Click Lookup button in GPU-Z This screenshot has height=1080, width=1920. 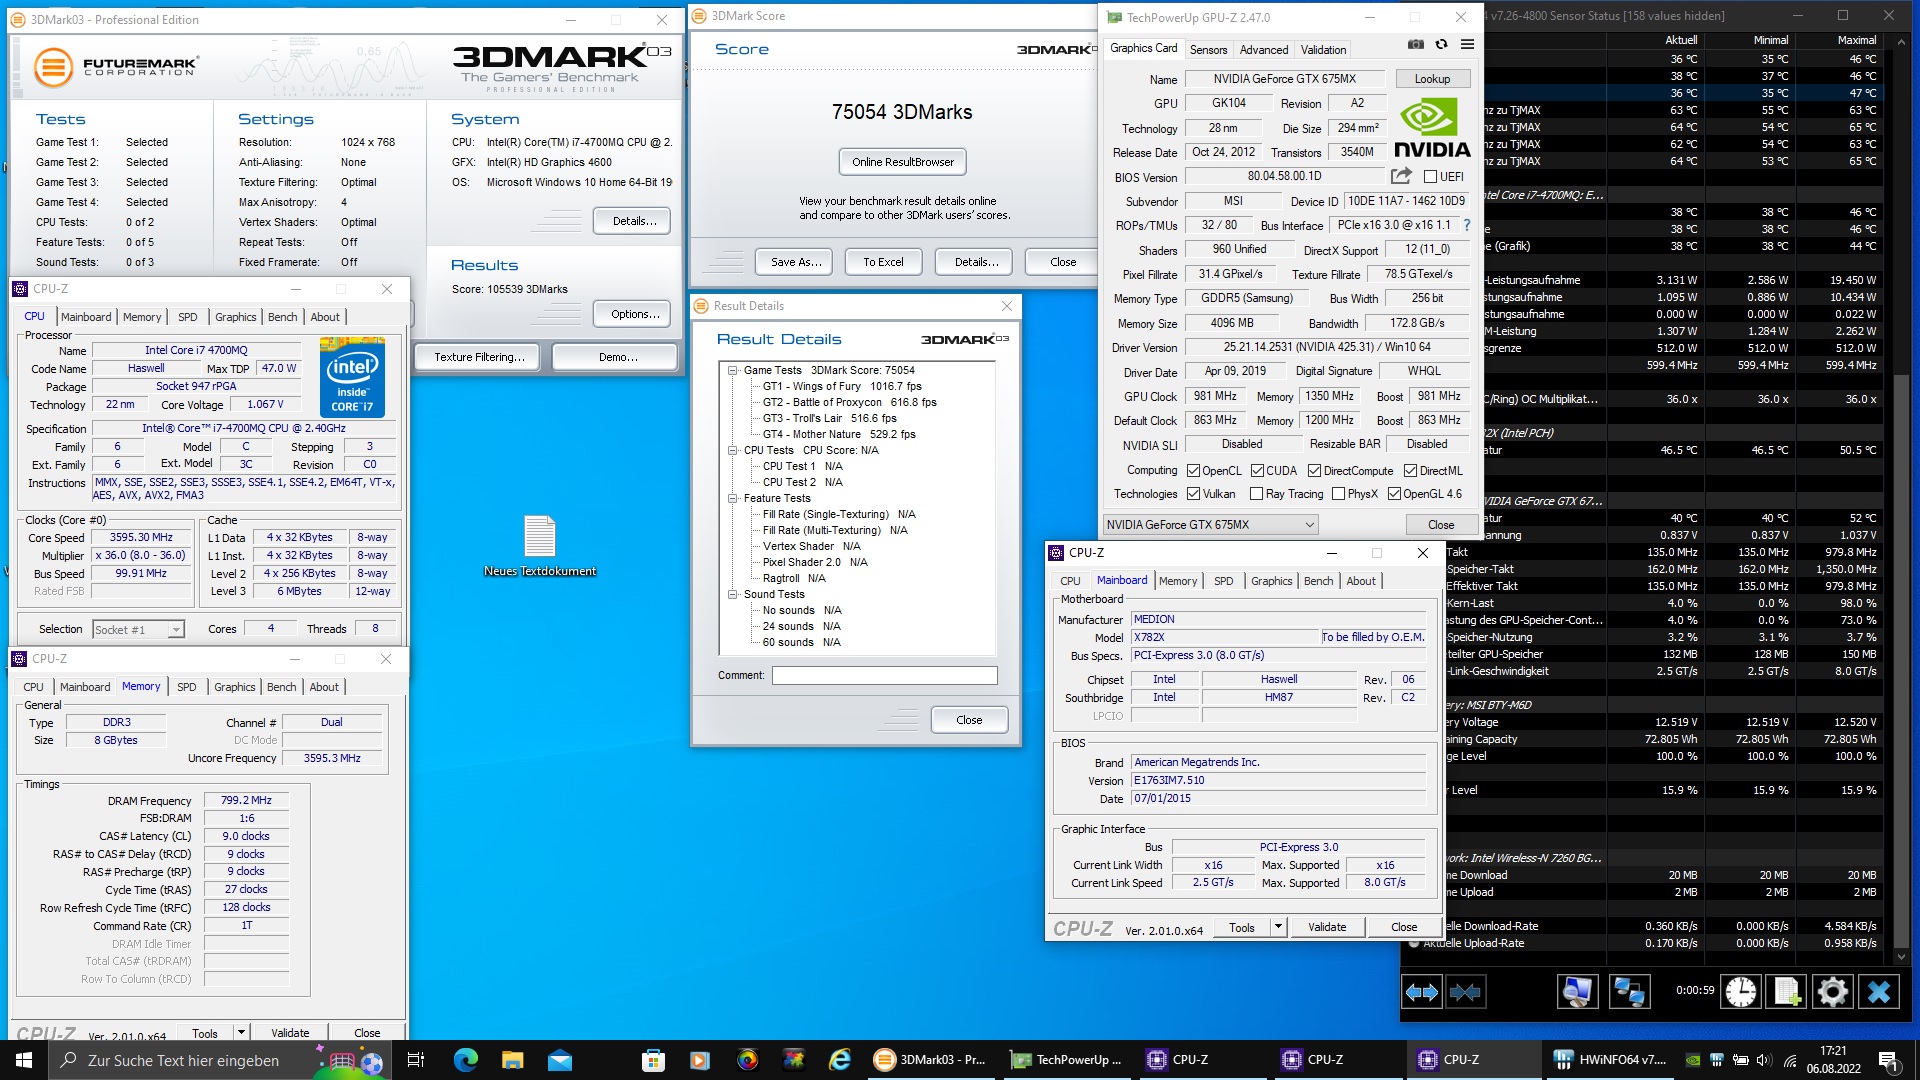click(x=1431, y=79)
